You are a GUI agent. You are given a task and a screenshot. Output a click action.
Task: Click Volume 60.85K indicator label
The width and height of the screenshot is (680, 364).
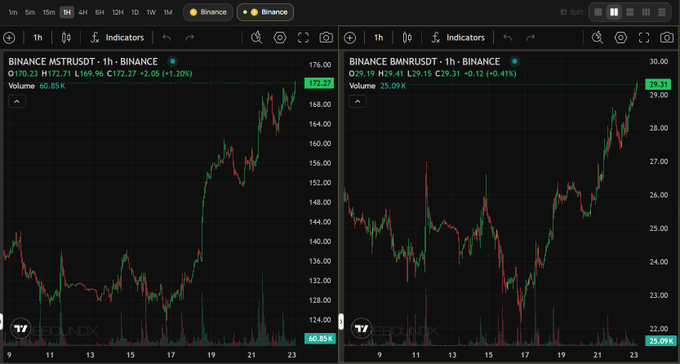(37, 86)
